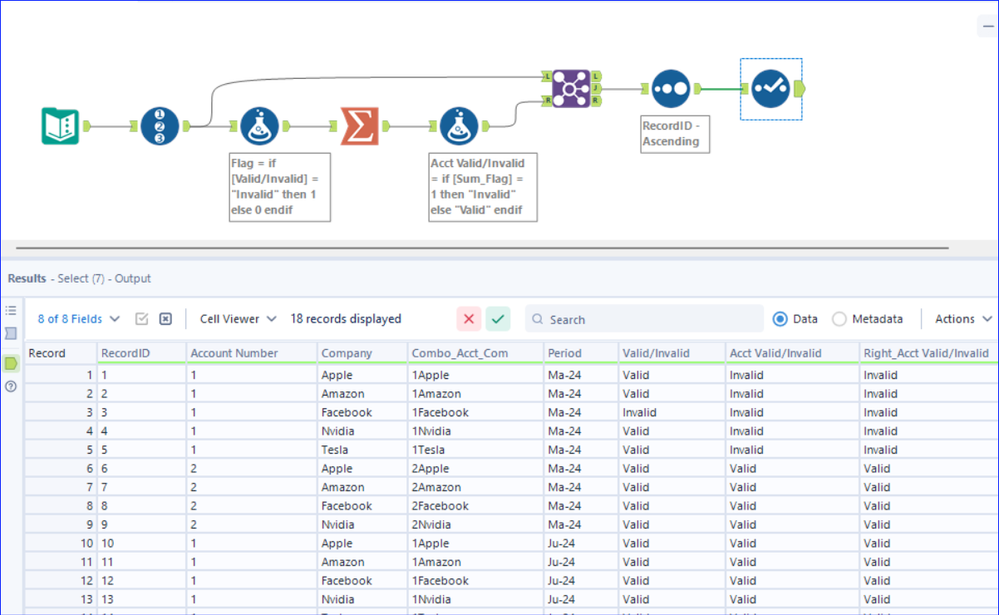Select the Sort tool
Image resolution: width=999 pixels, height=615 pixels.
tap(671, 89)
